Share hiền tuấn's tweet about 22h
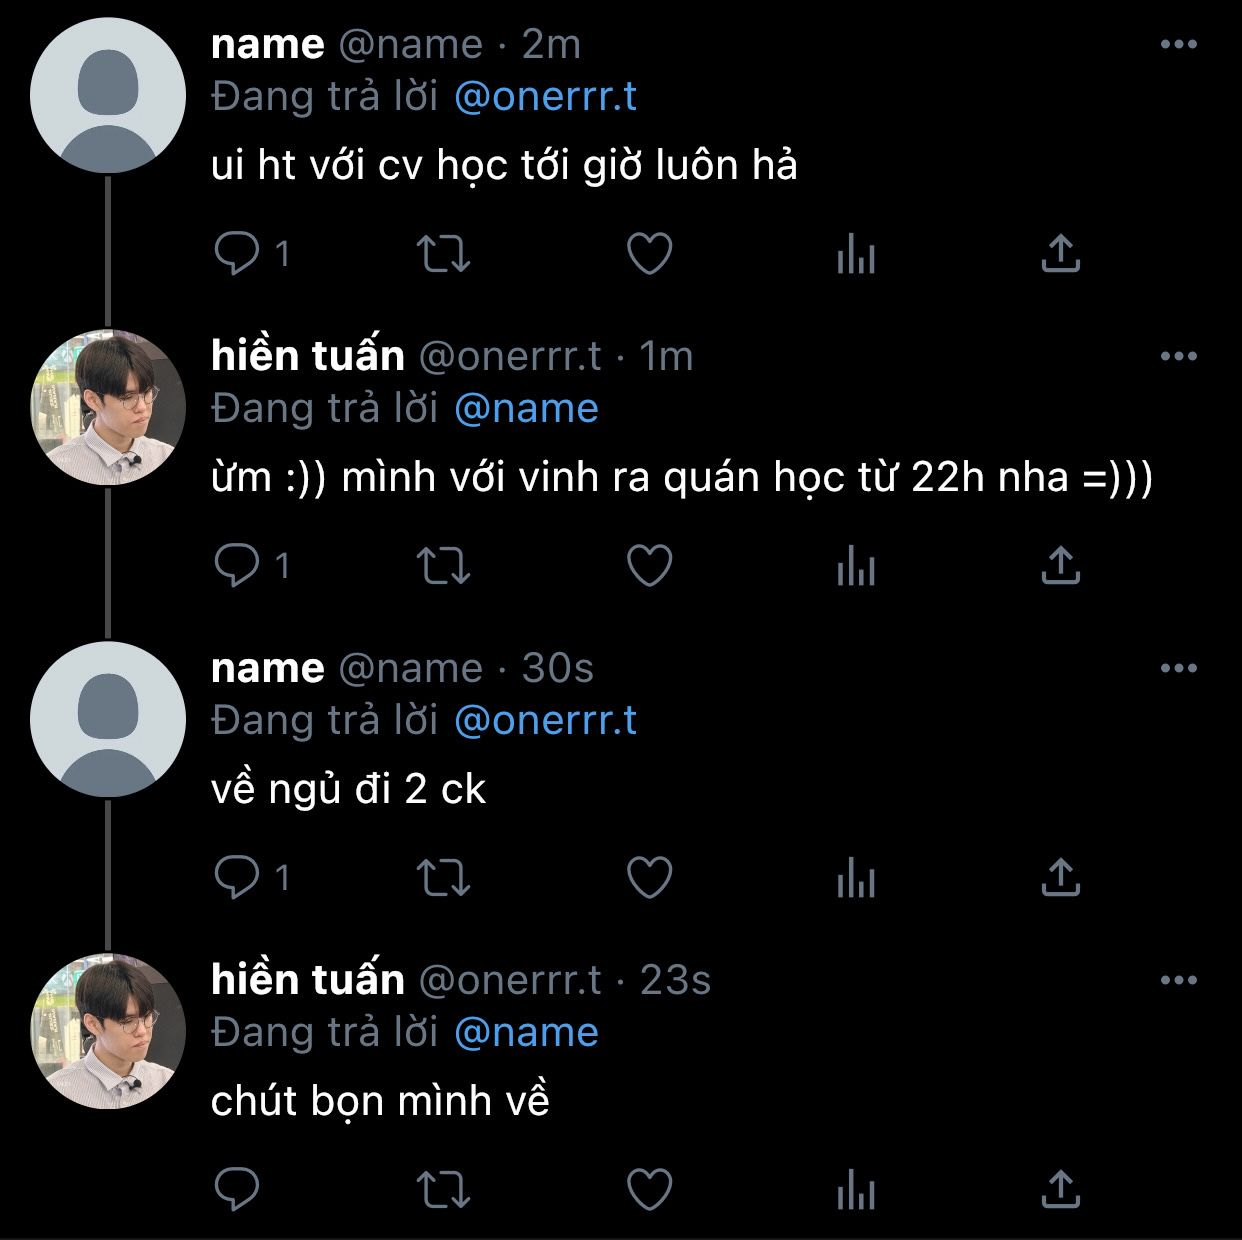This screenshot has width=1242, height=1240. [1060, 566]
